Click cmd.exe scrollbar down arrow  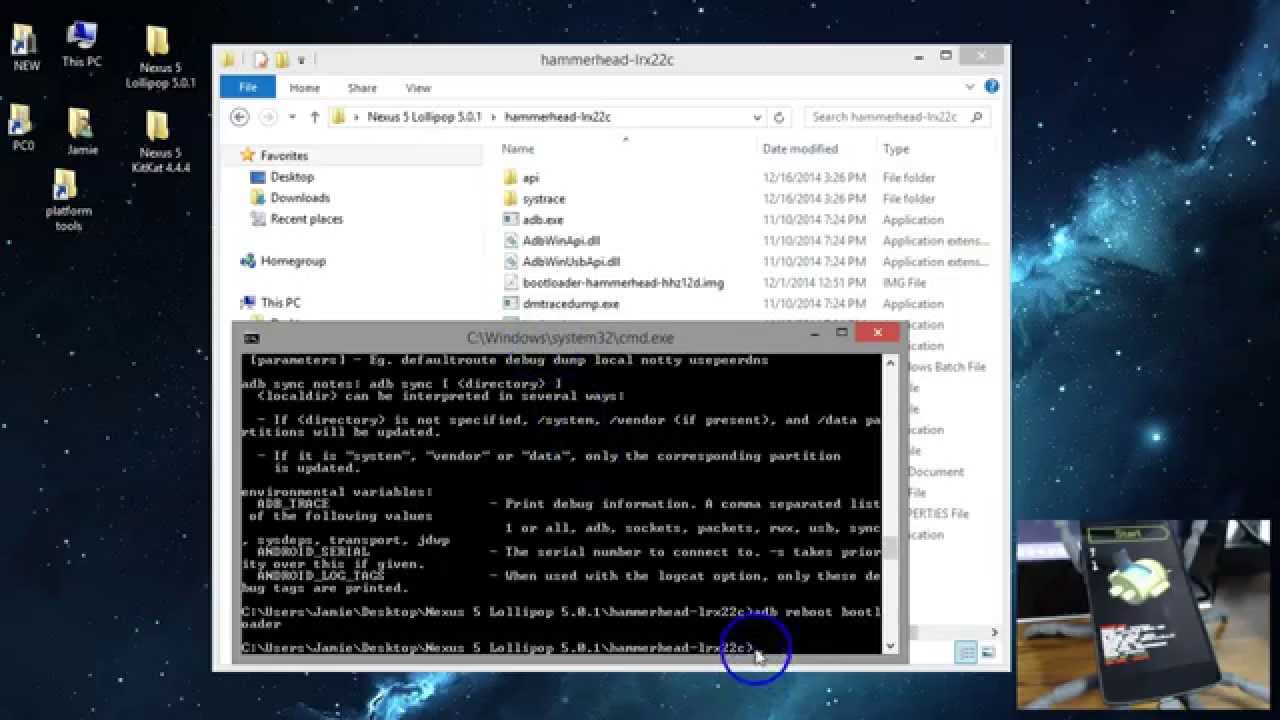[x=890, y=646]
